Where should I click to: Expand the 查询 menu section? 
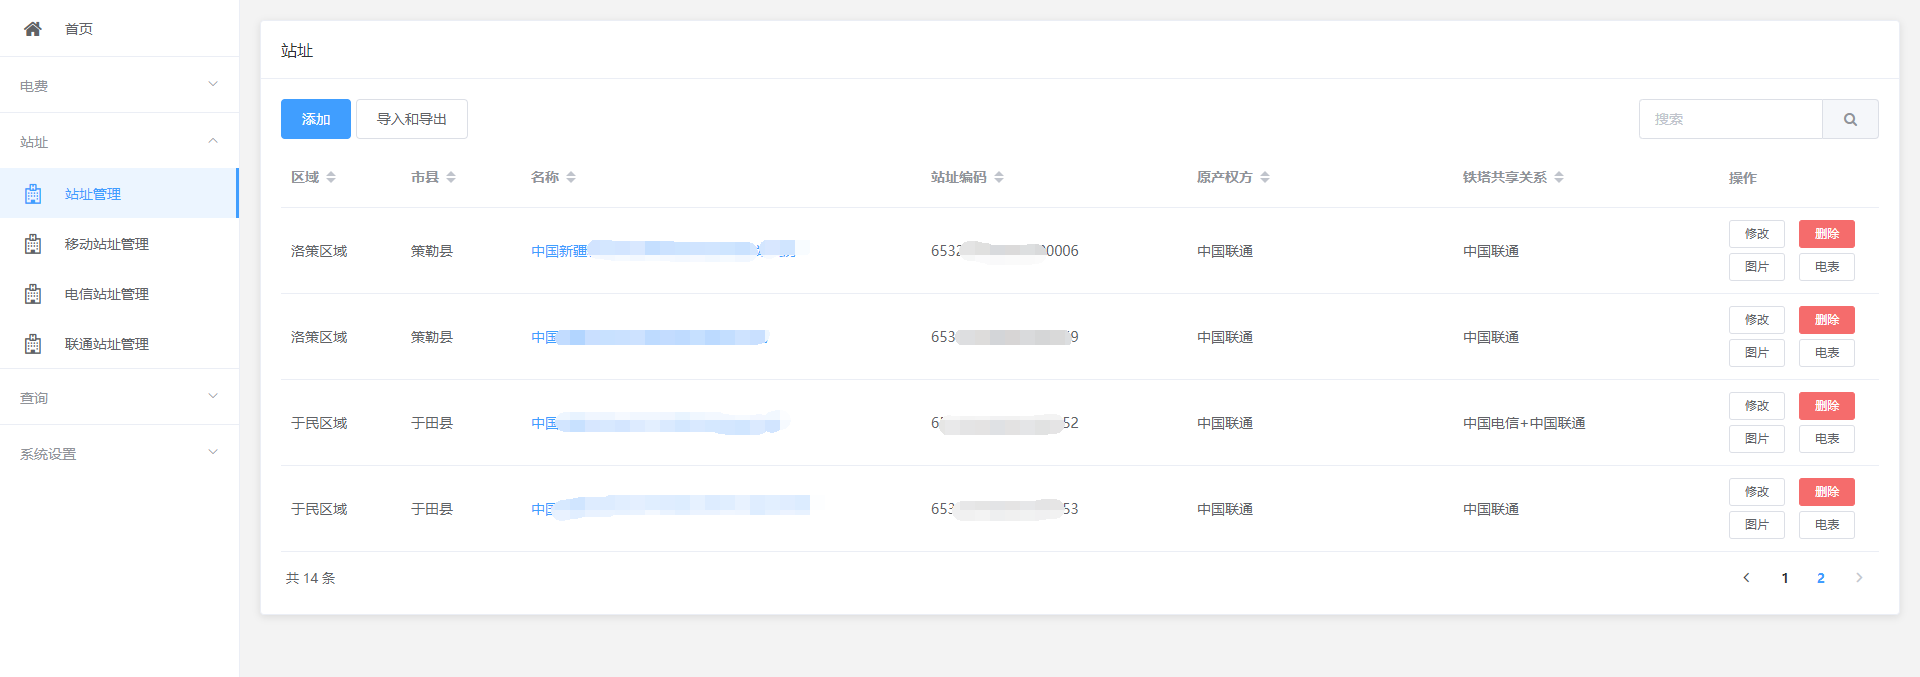point(119,397)
